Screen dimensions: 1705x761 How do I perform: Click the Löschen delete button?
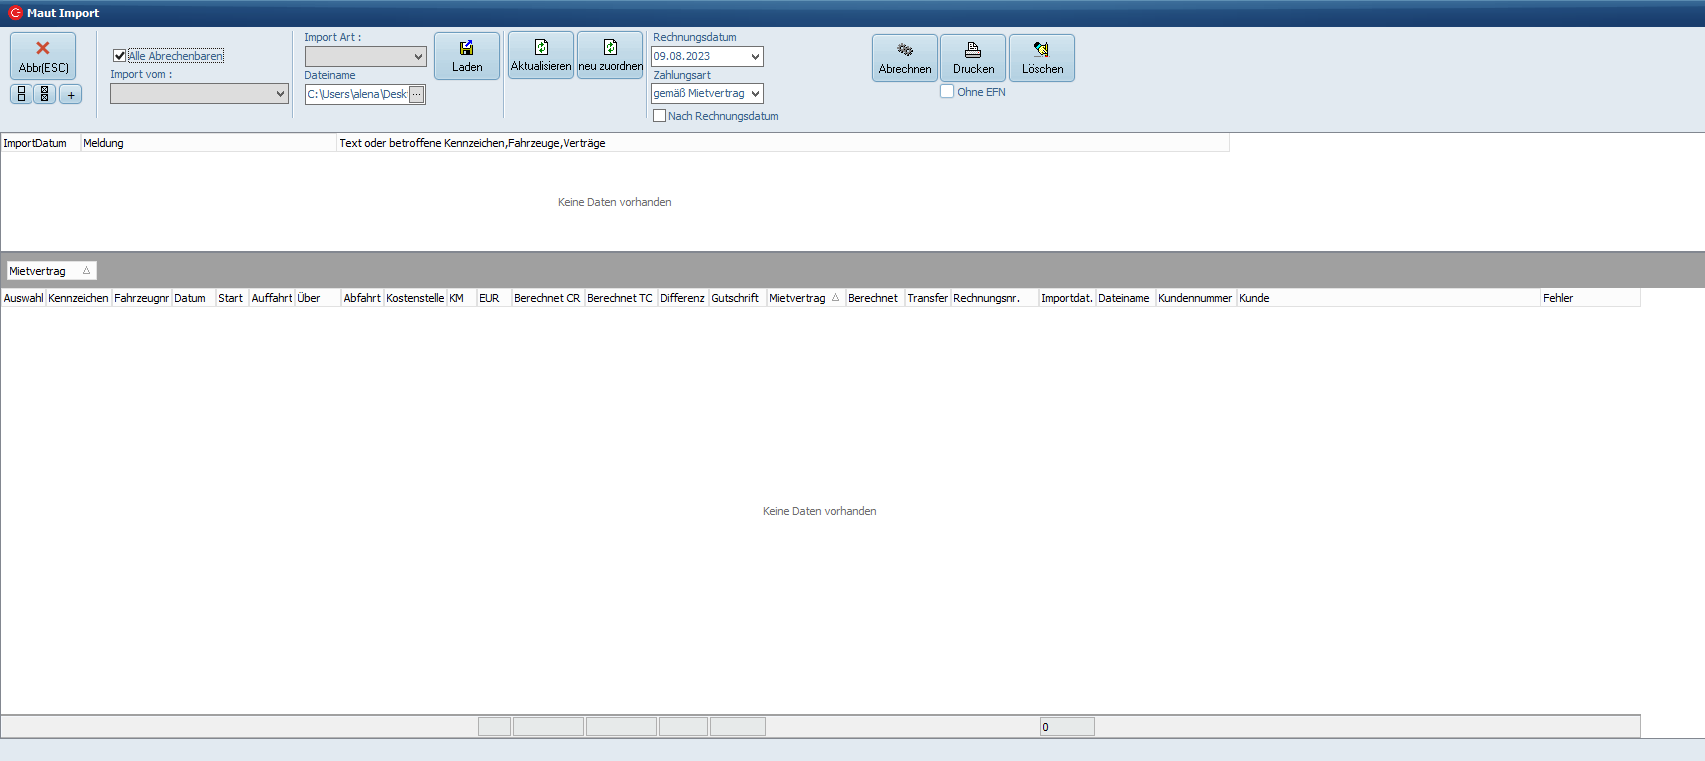[1042, 58]
